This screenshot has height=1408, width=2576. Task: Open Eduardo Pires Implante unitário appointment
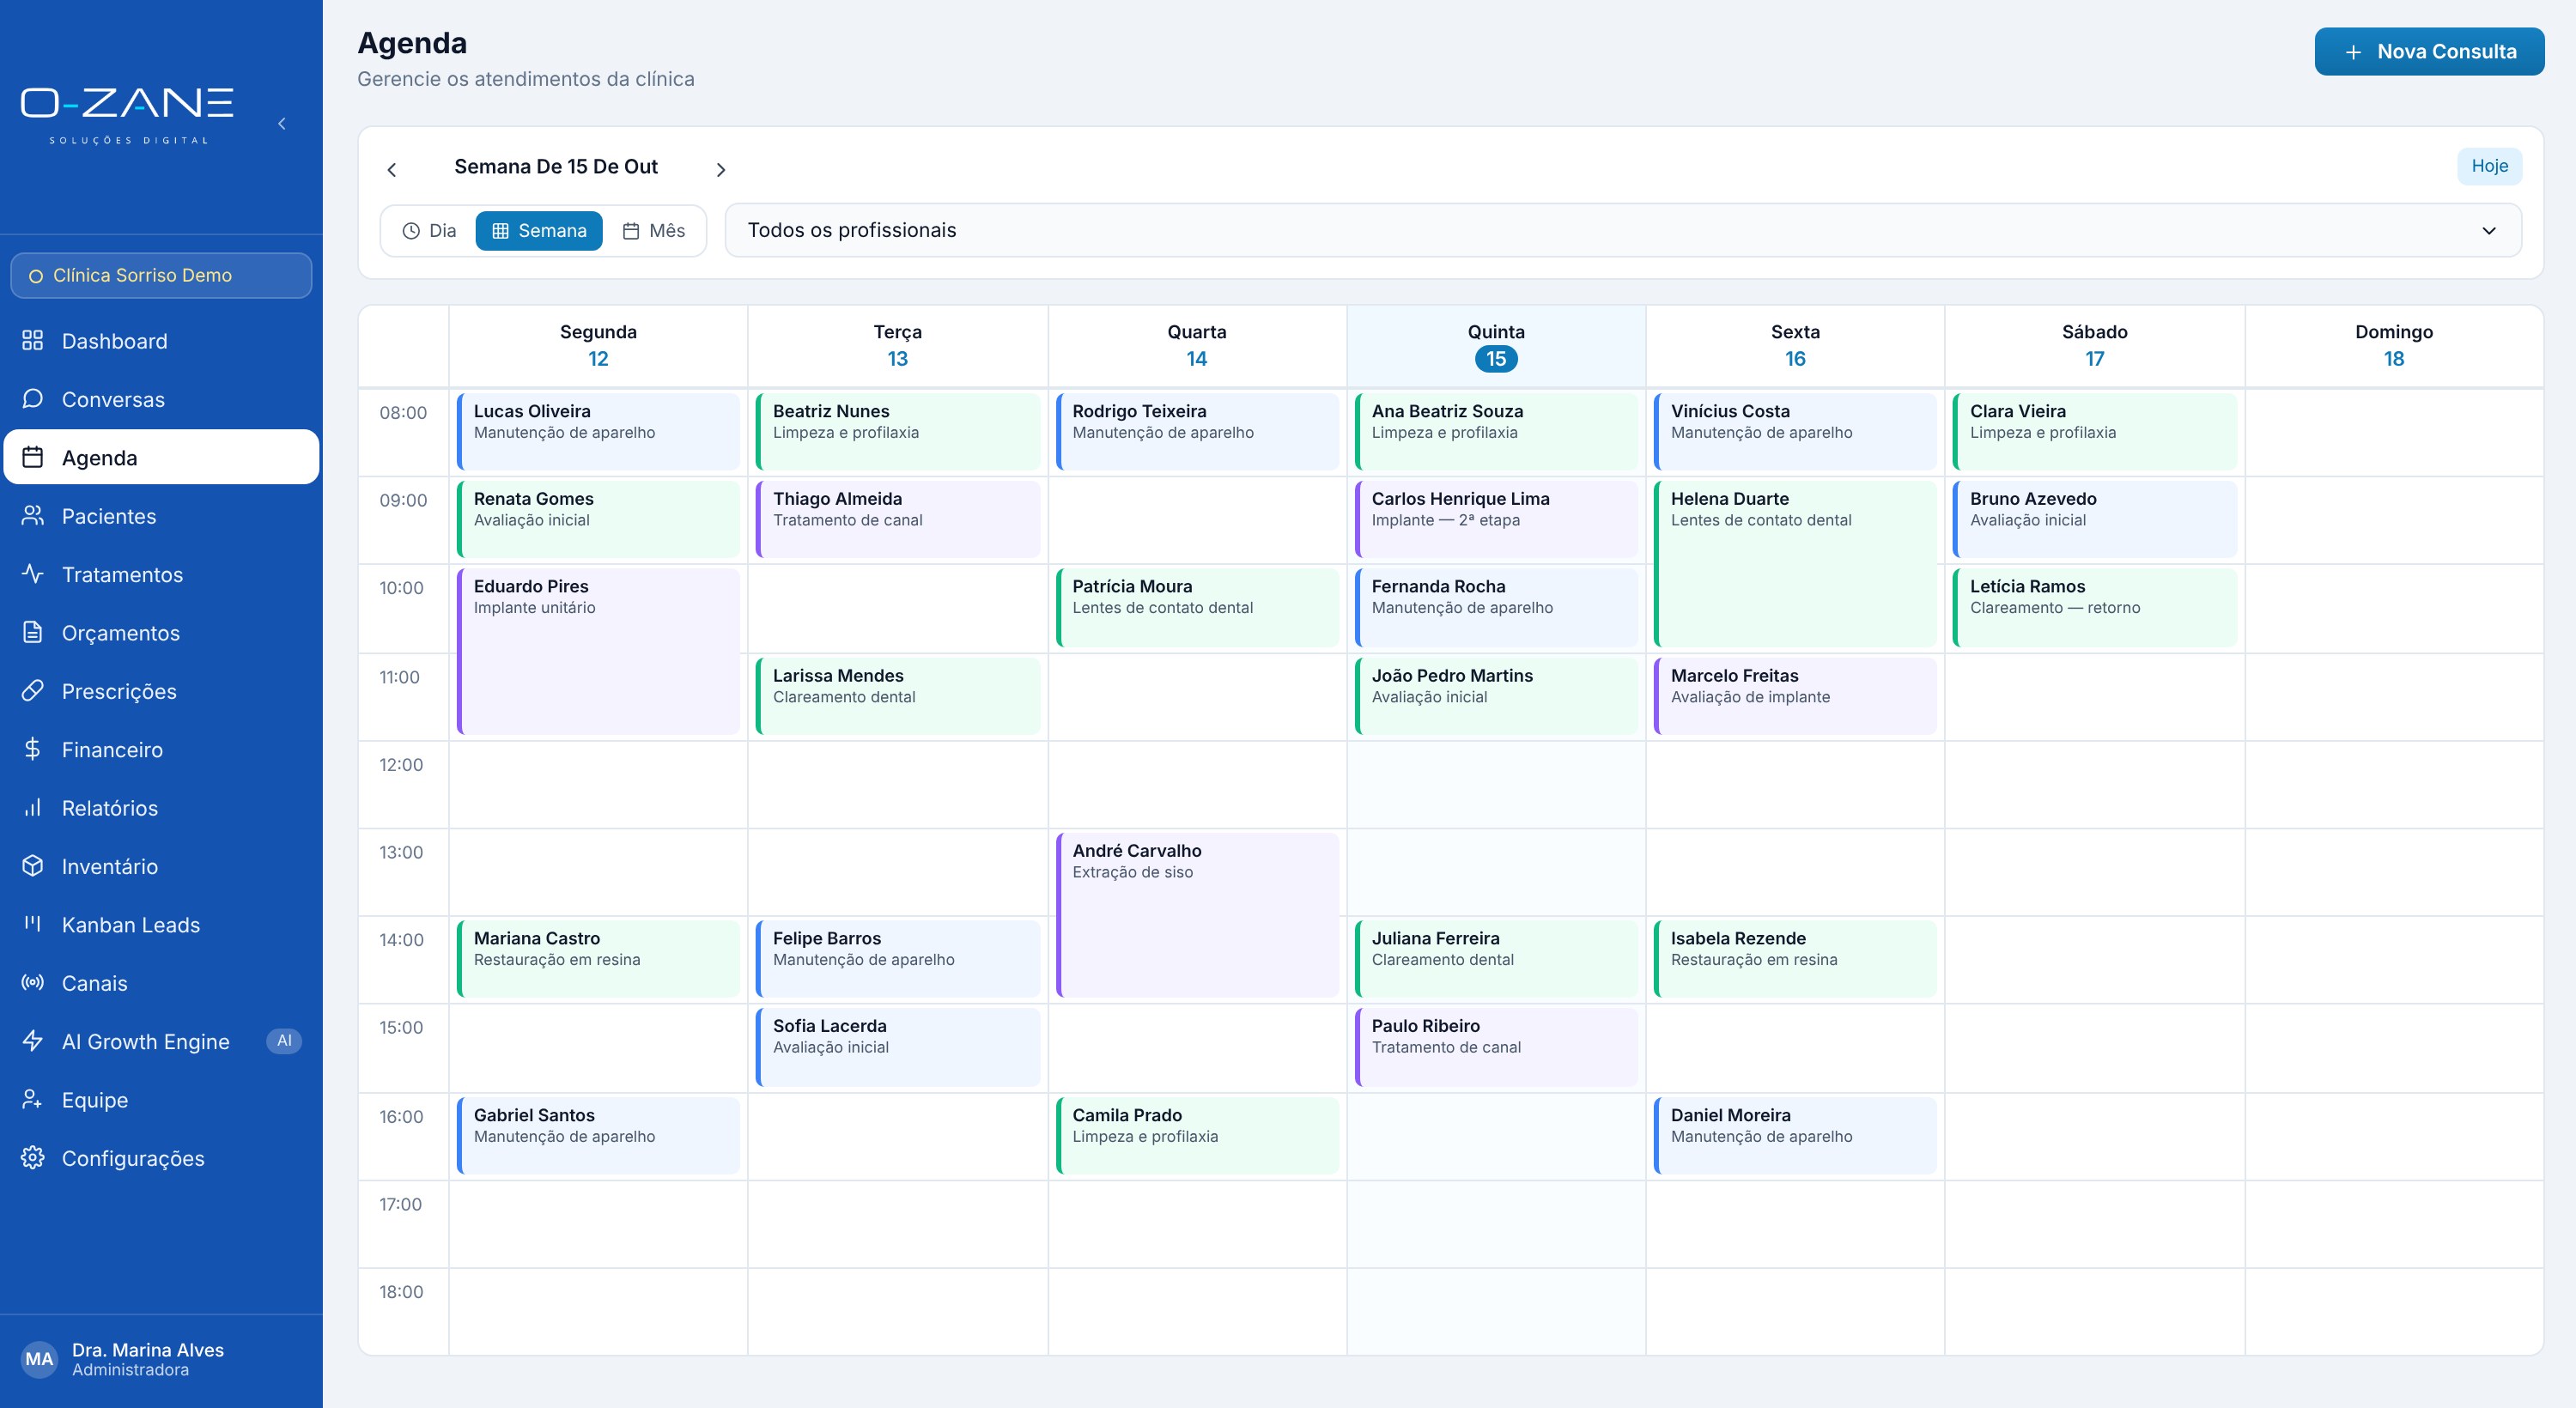598,651
